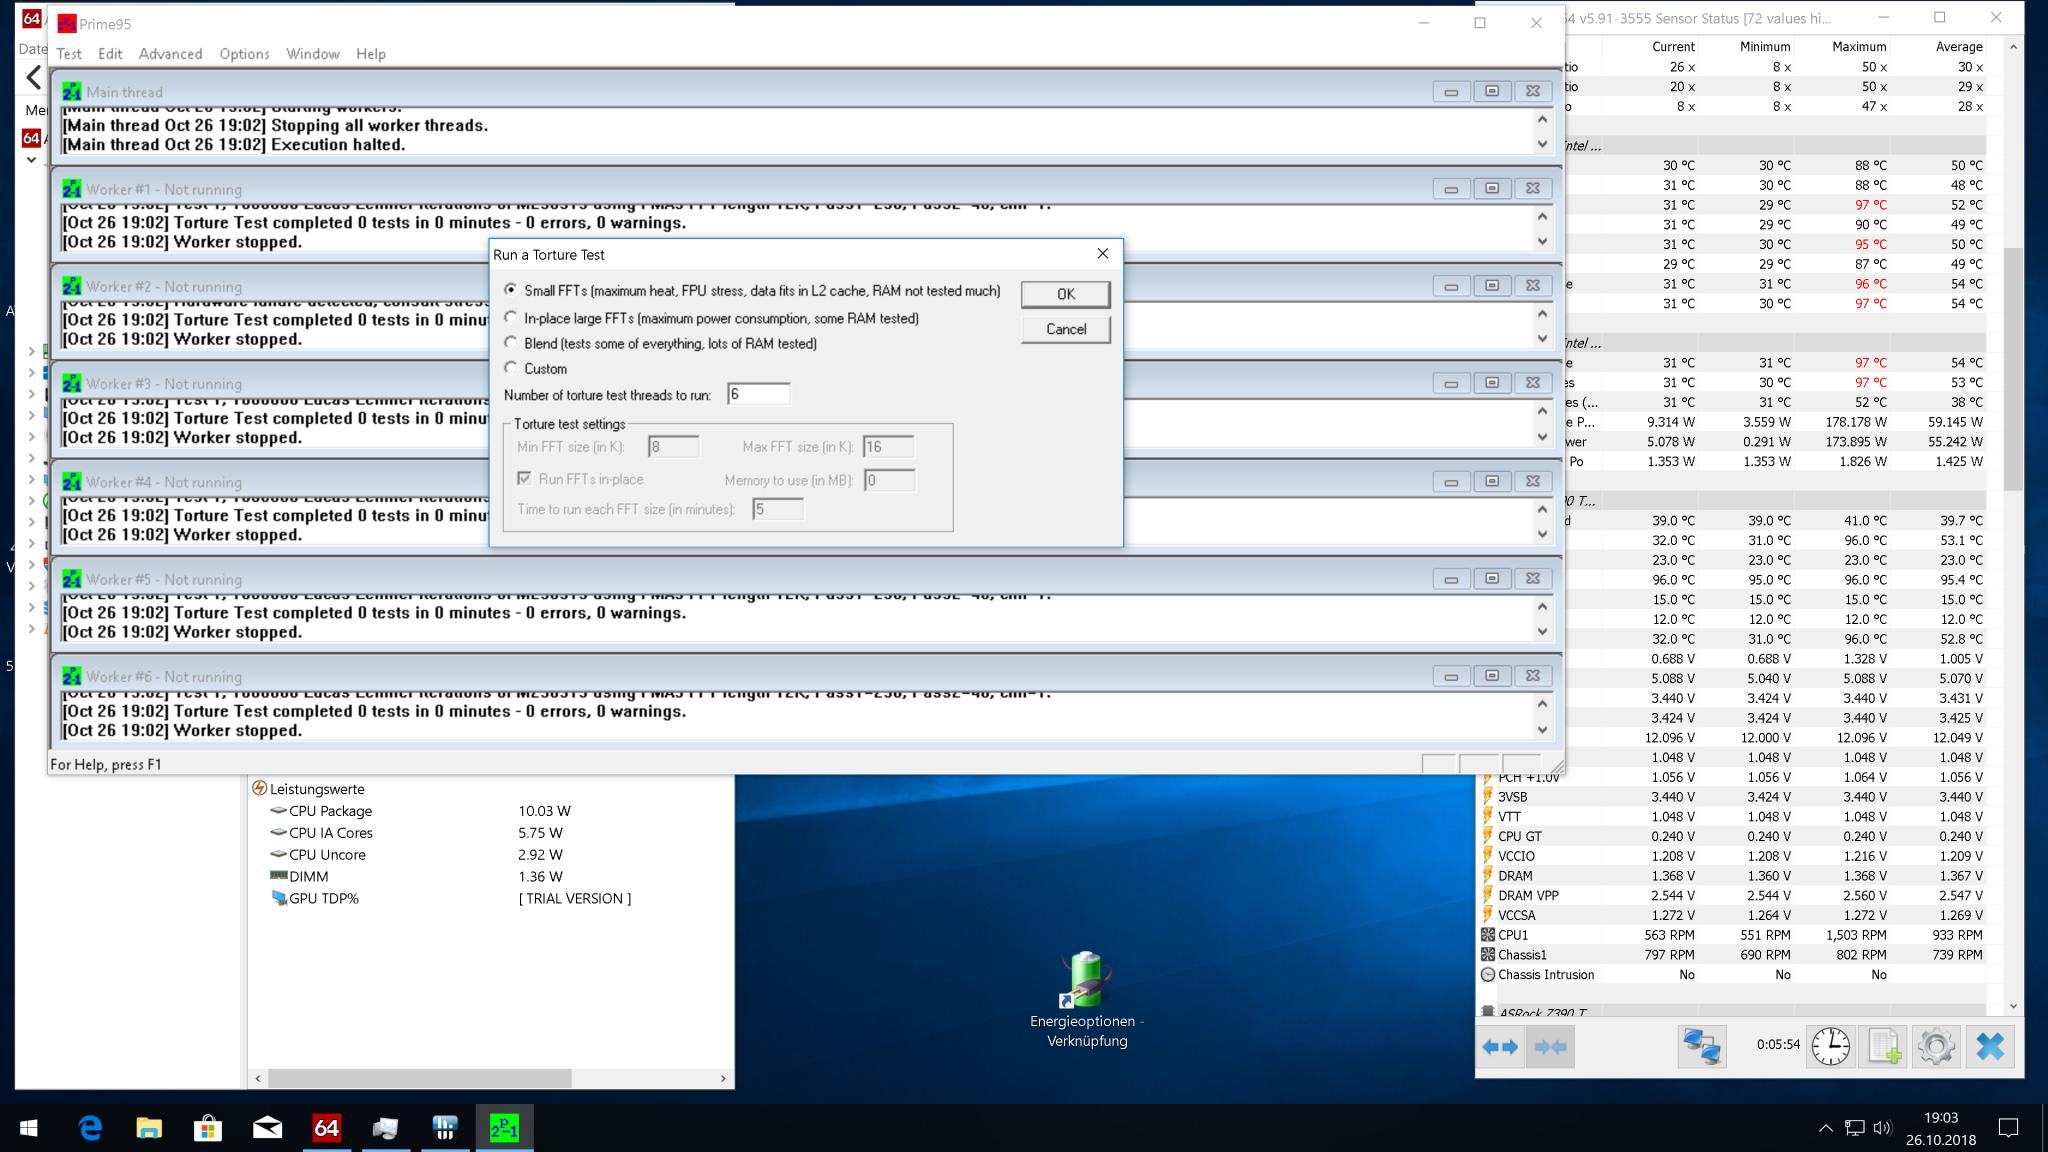This screenshot has width=2048, height=1152.
Task: Open HWiNFO remote network monitors icon
Action: pos(1701,1047)
